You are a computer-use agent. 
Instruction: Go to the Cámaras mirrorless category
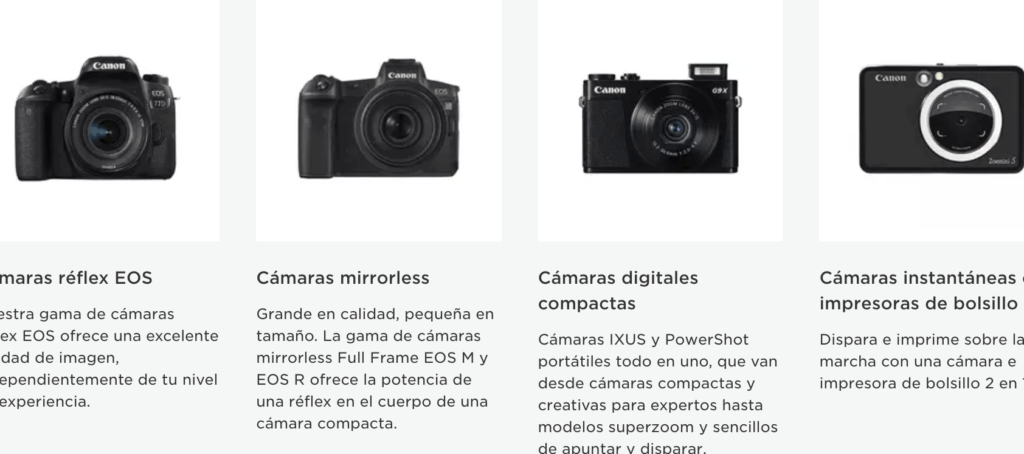tap(343, 278)
